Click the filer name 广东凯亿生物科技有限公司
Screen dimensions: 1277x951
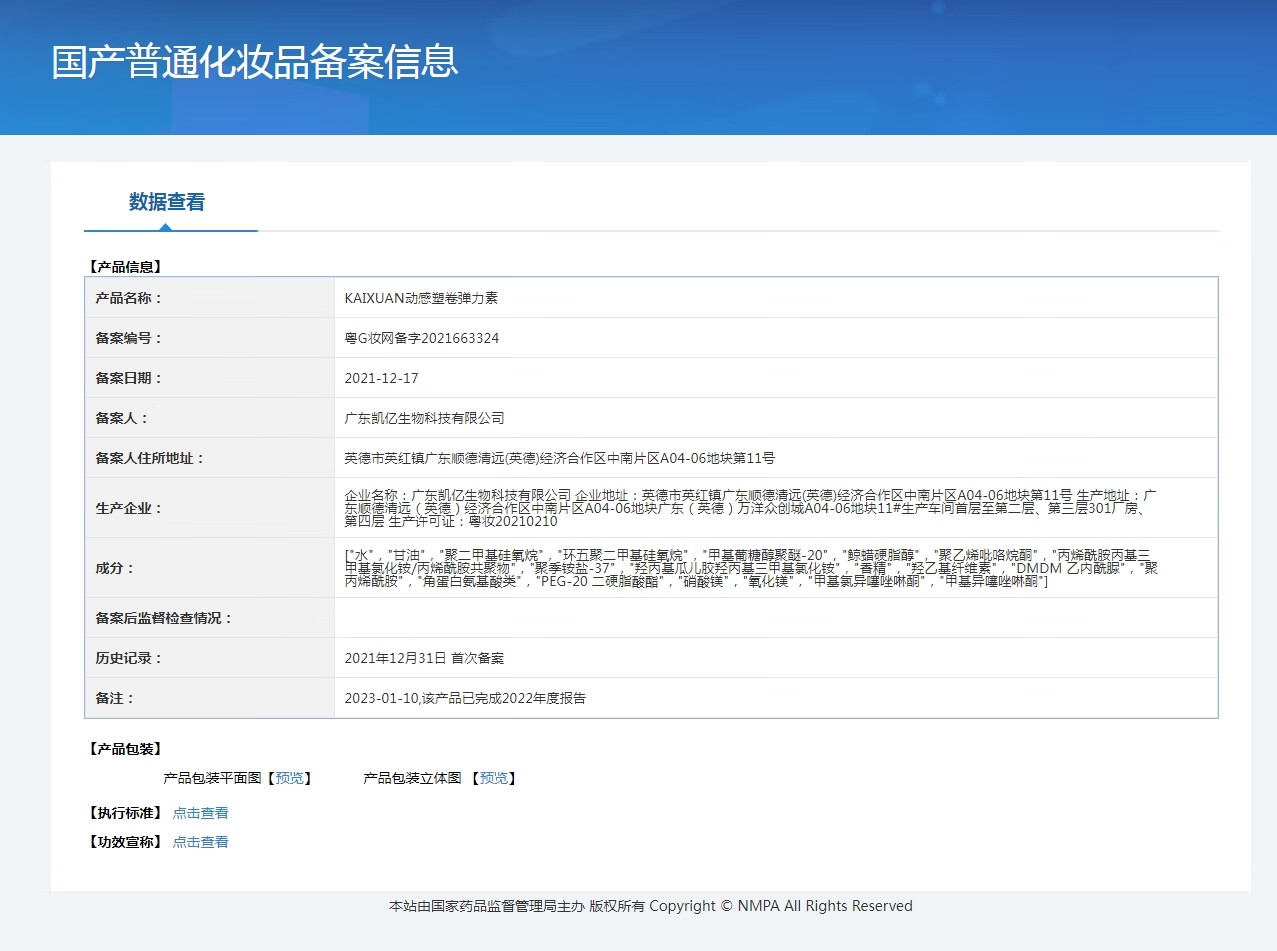pyautogui.click(x=424, y=418)
